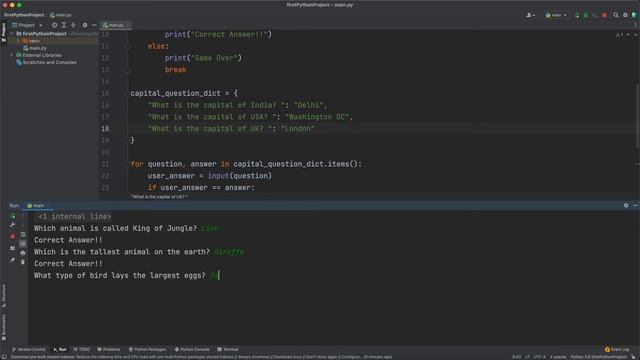640x360 pixels.
Task: Open the Terminal tool window
Action: pos(228,349)
